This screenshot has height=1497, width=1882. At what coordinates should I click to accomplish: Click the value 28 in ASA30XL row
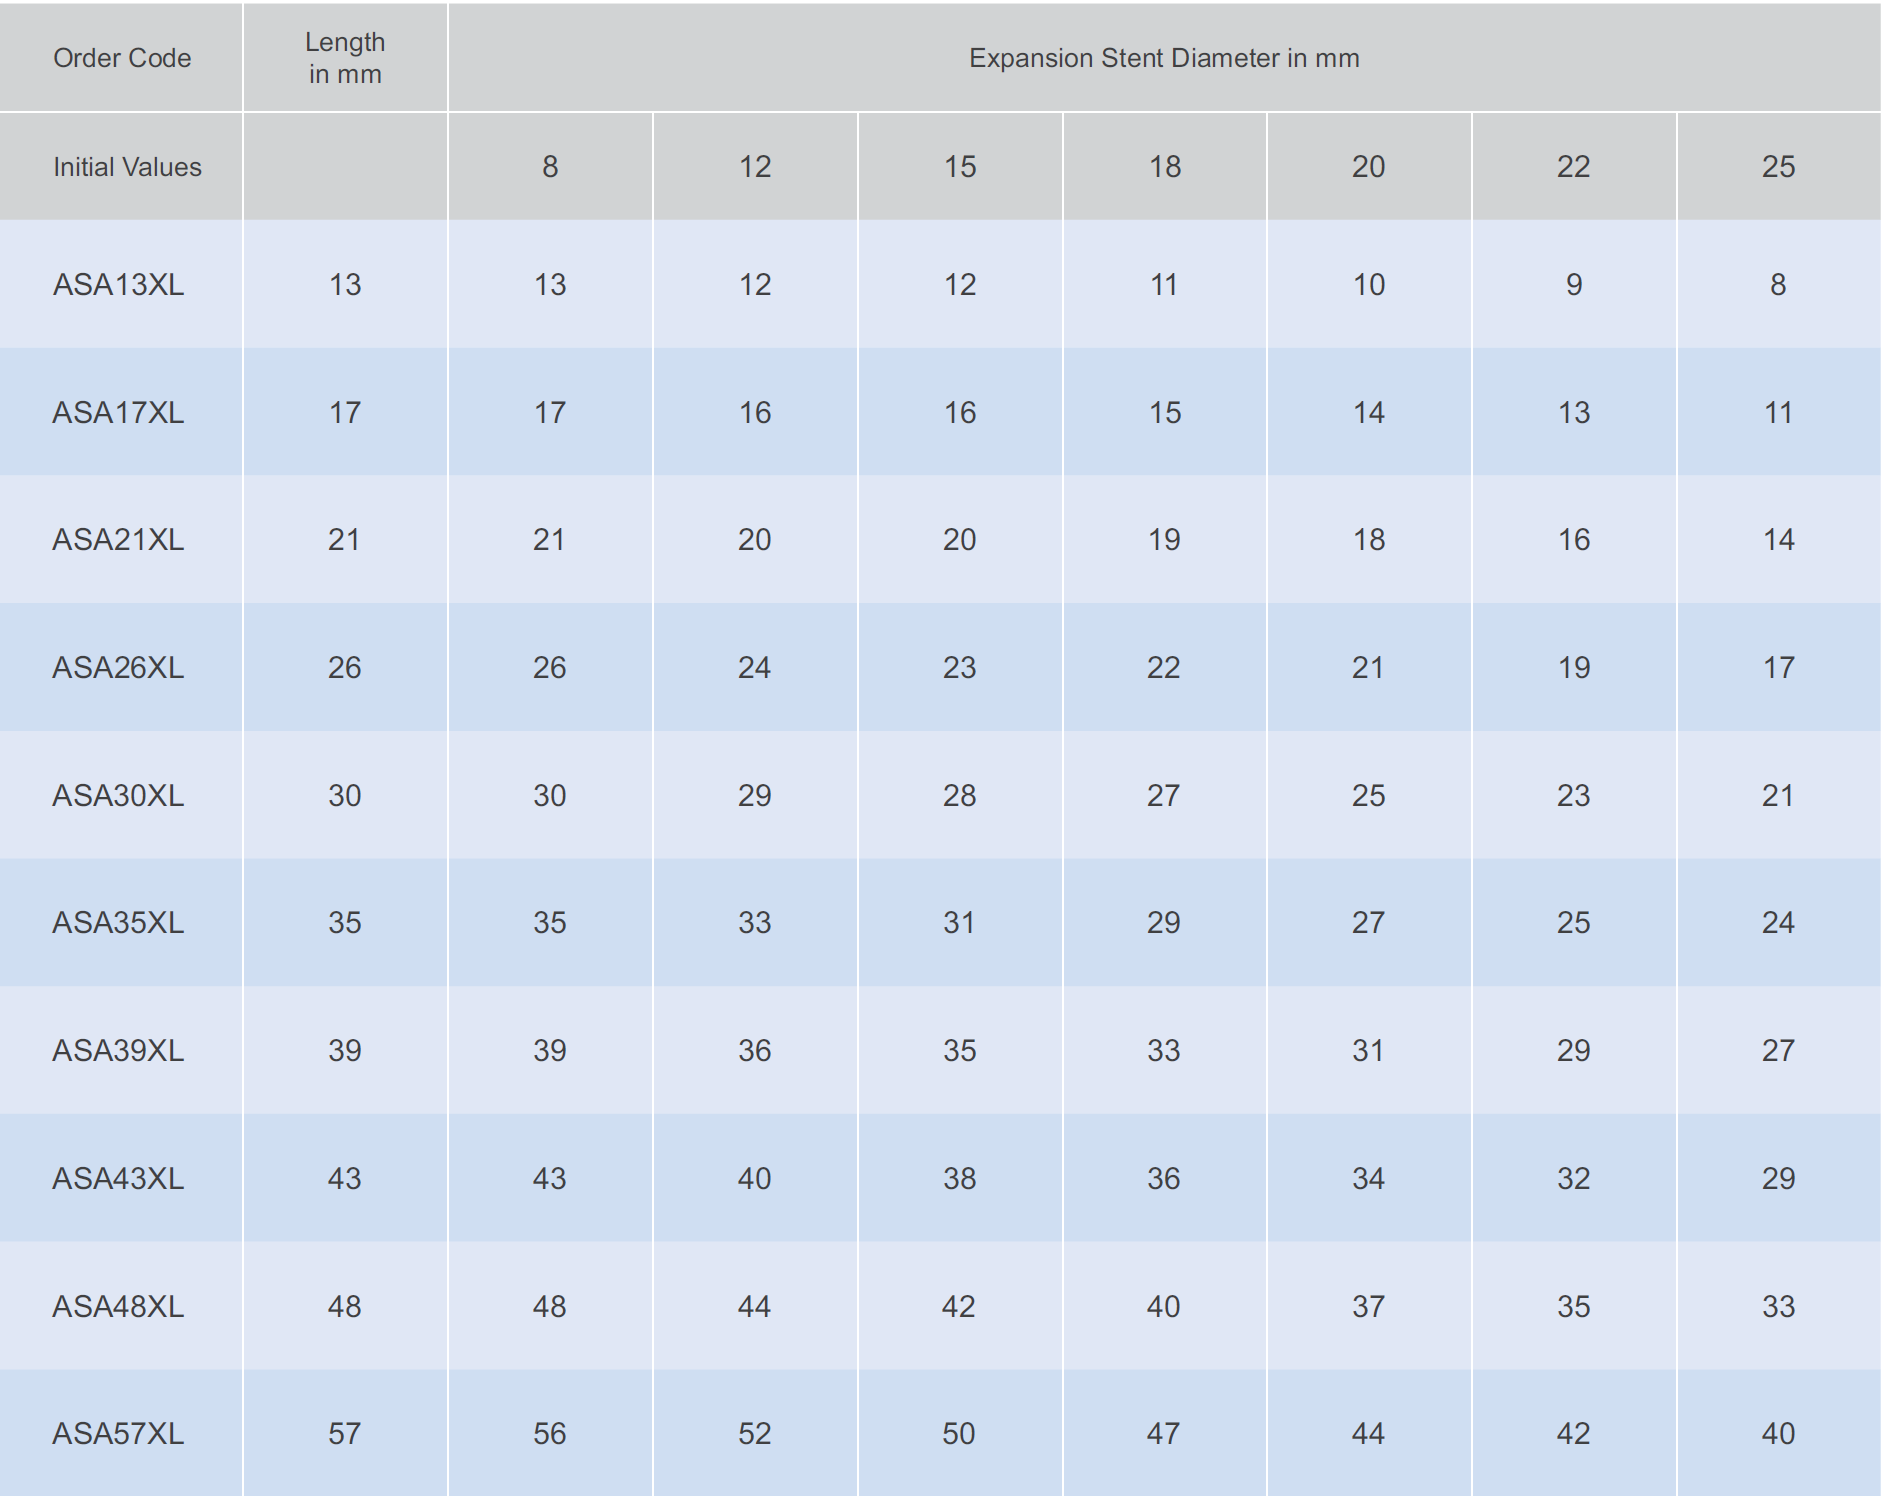pos(959,796)
